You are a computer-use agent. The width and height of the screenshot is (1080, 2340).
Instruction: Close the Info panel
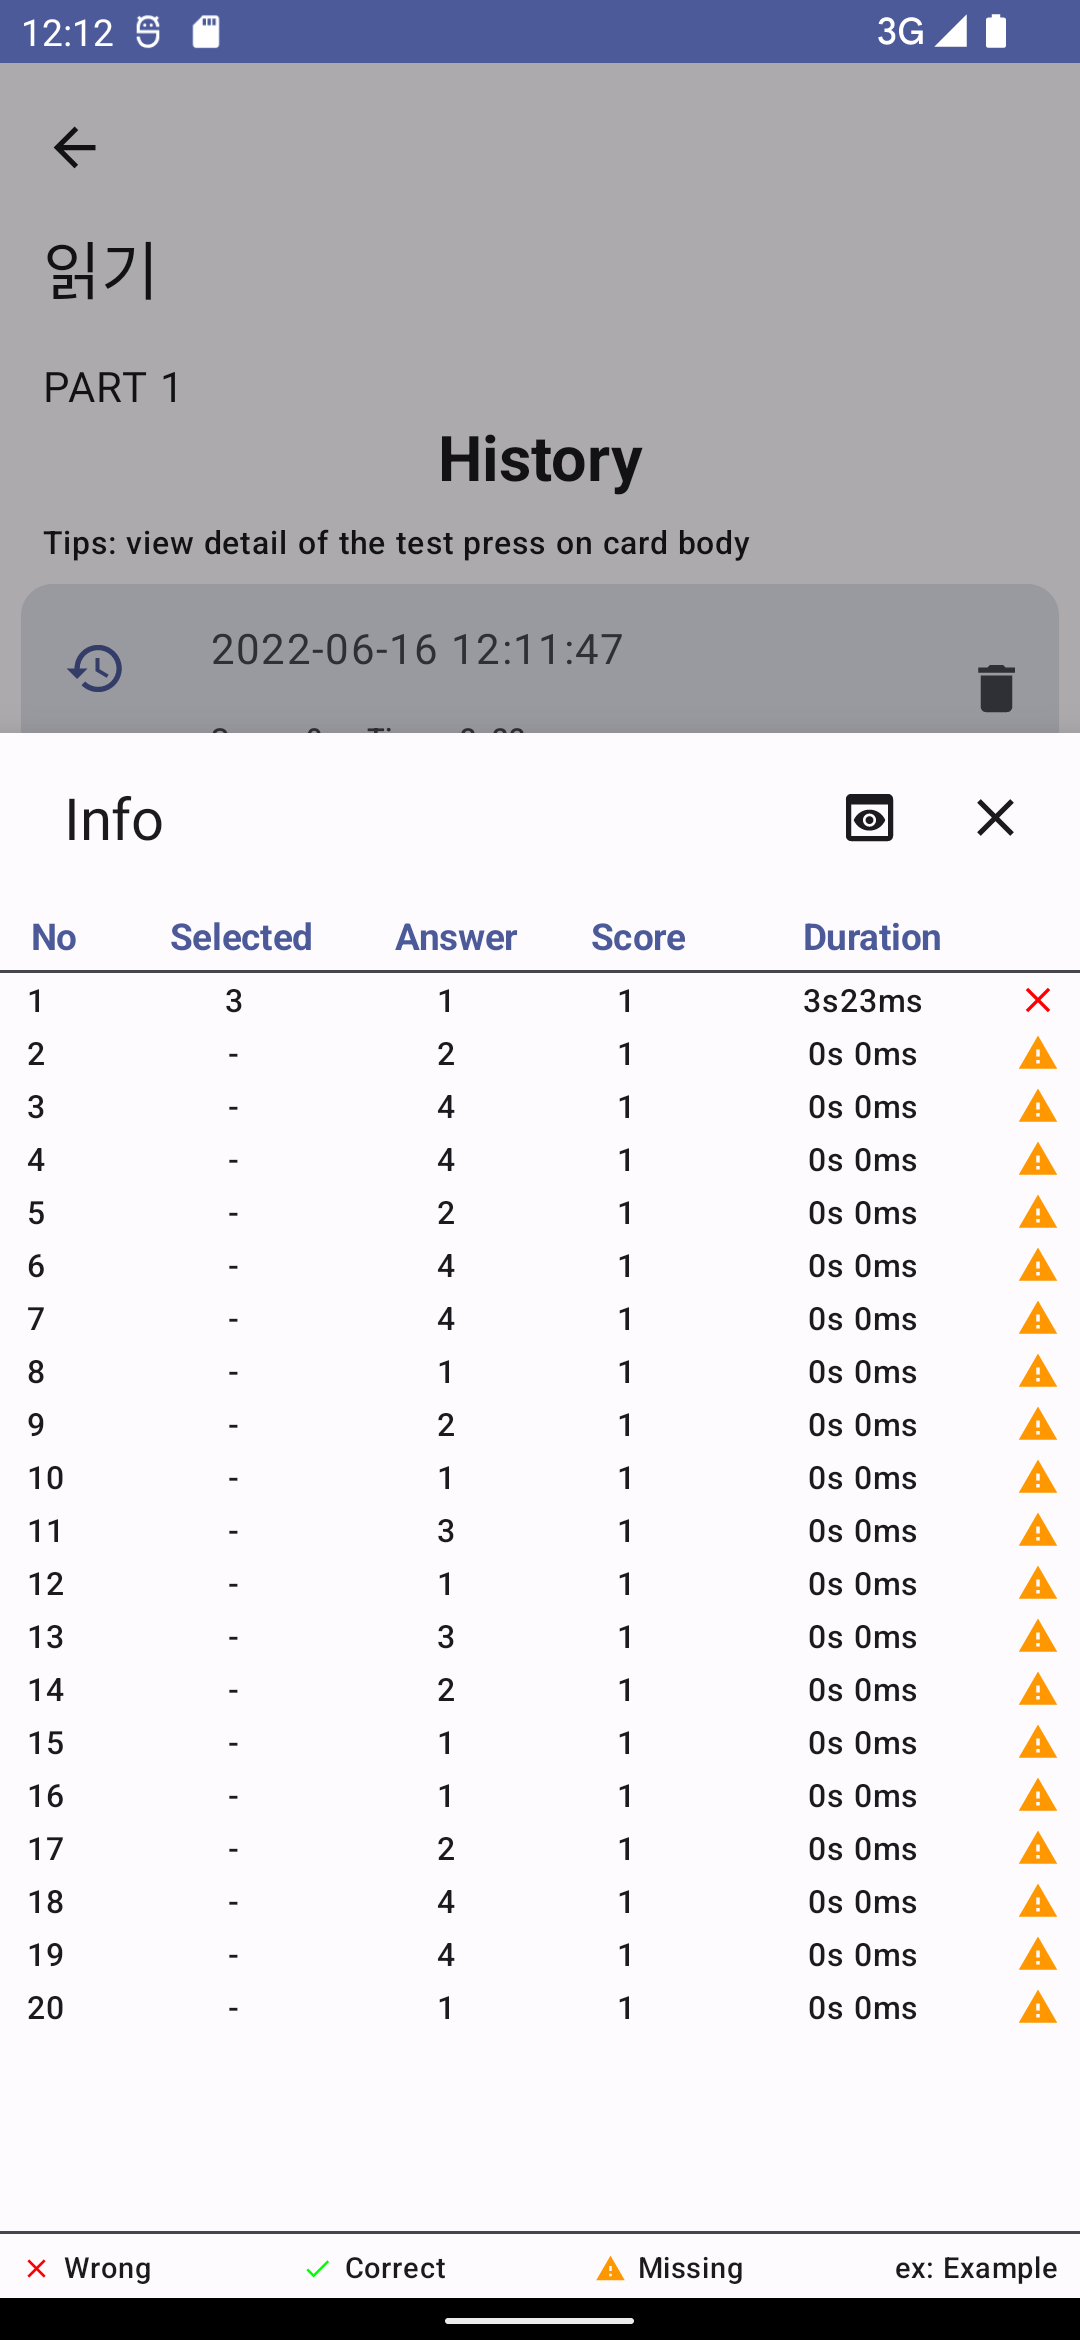[995, 818]
